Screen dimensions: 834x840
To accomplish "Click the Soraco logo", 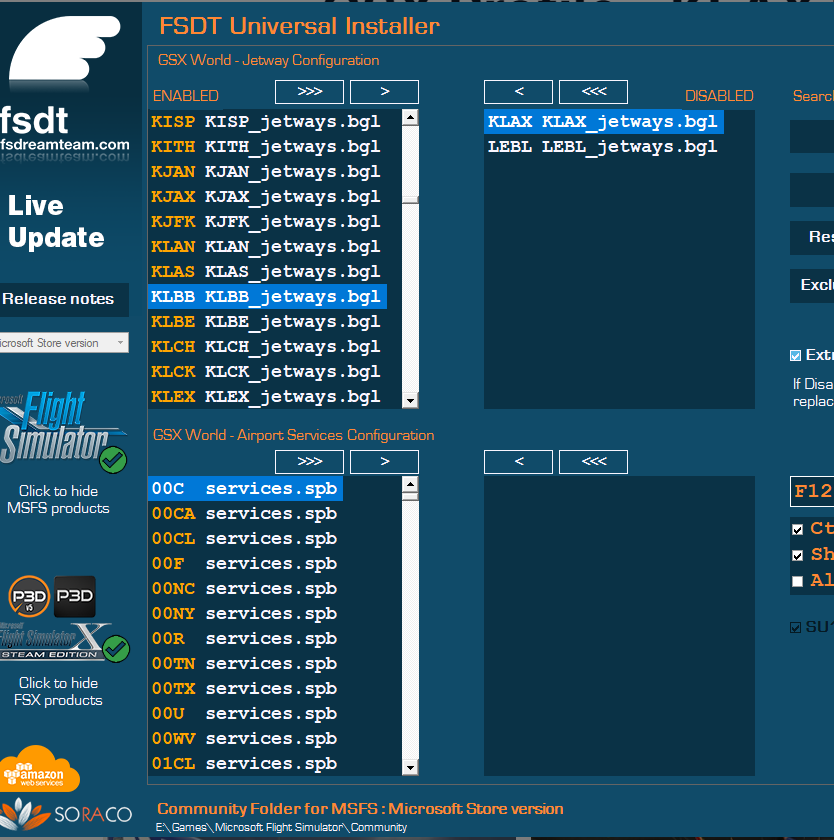I will click(66, 814).
